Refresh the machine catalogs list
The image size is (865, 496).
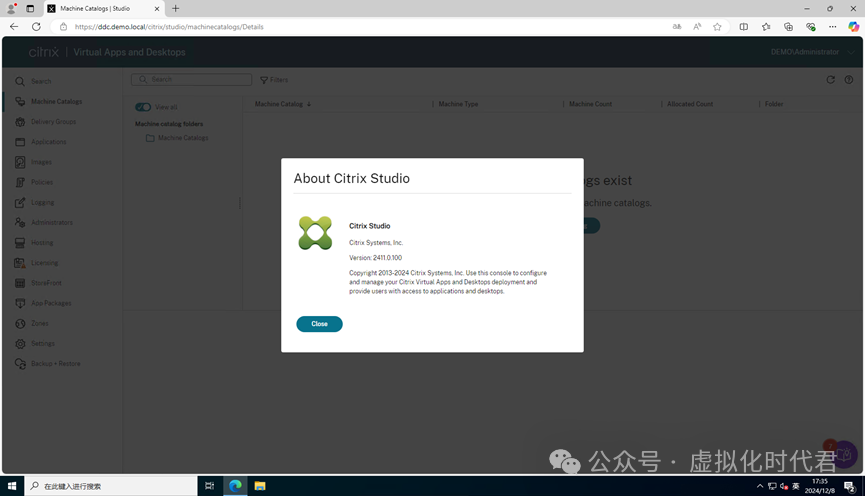tap(830, 80)
